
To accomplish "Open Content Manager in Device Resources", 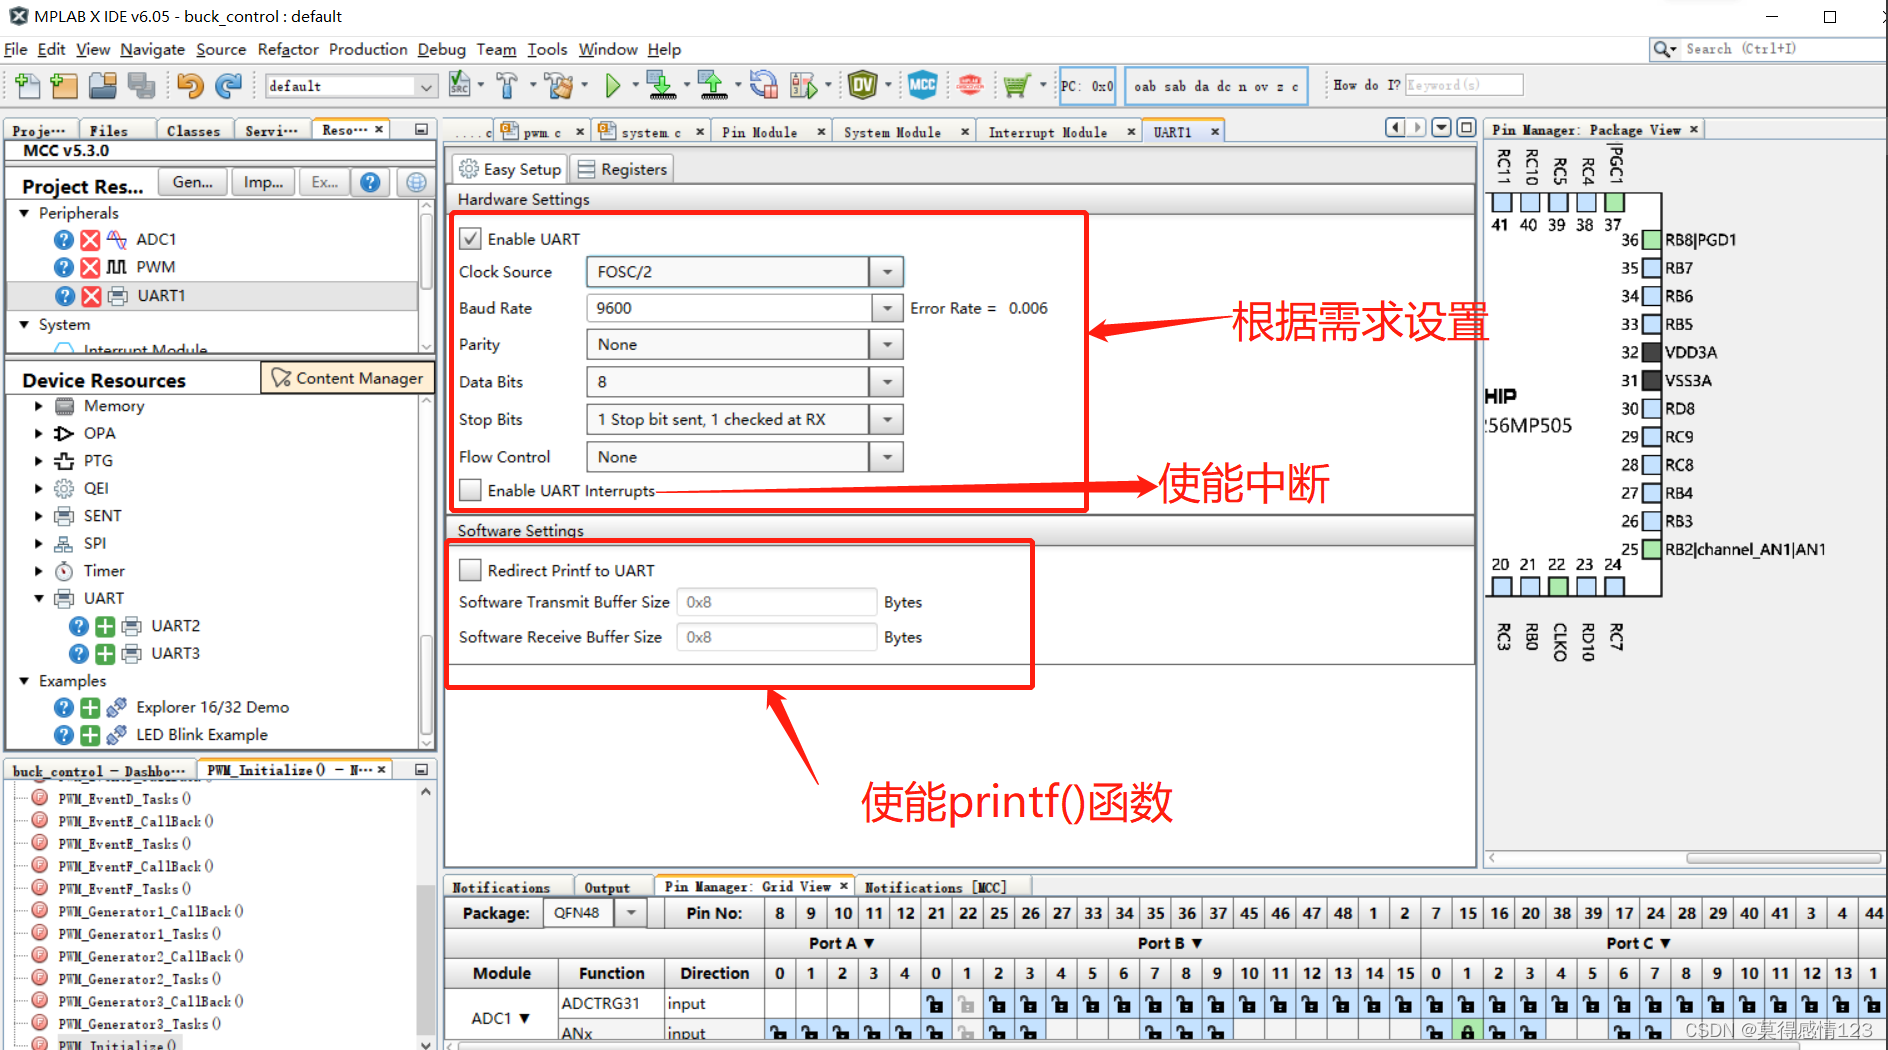I will click(347, 378).
